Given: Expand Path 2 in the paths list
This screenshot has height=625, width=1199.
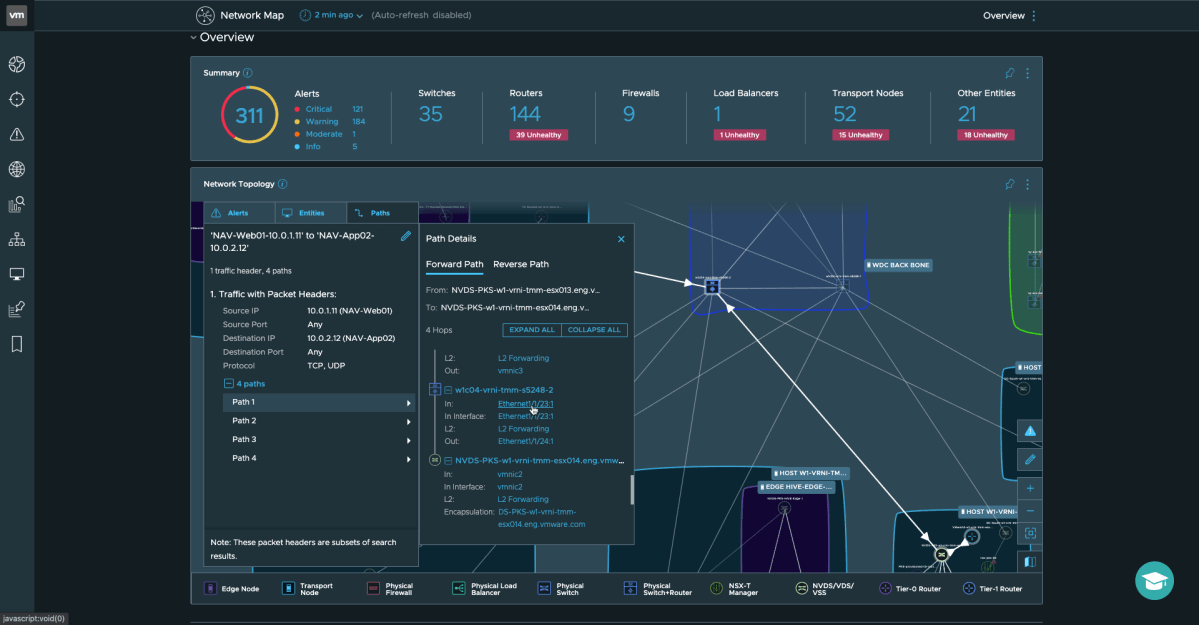Looking at the screenshot, I should coord(407,421).
